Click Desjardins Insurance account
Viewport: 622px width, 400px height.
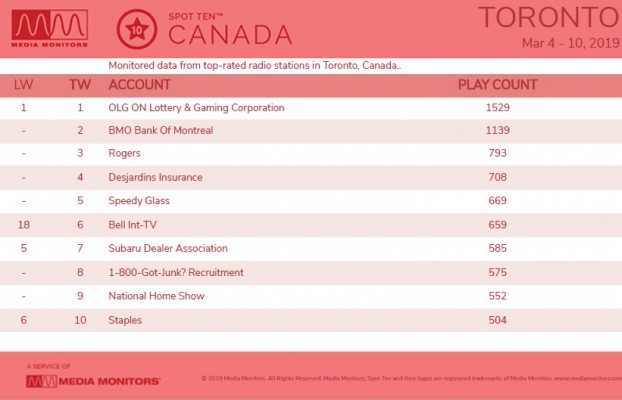(x=156, y=177)
